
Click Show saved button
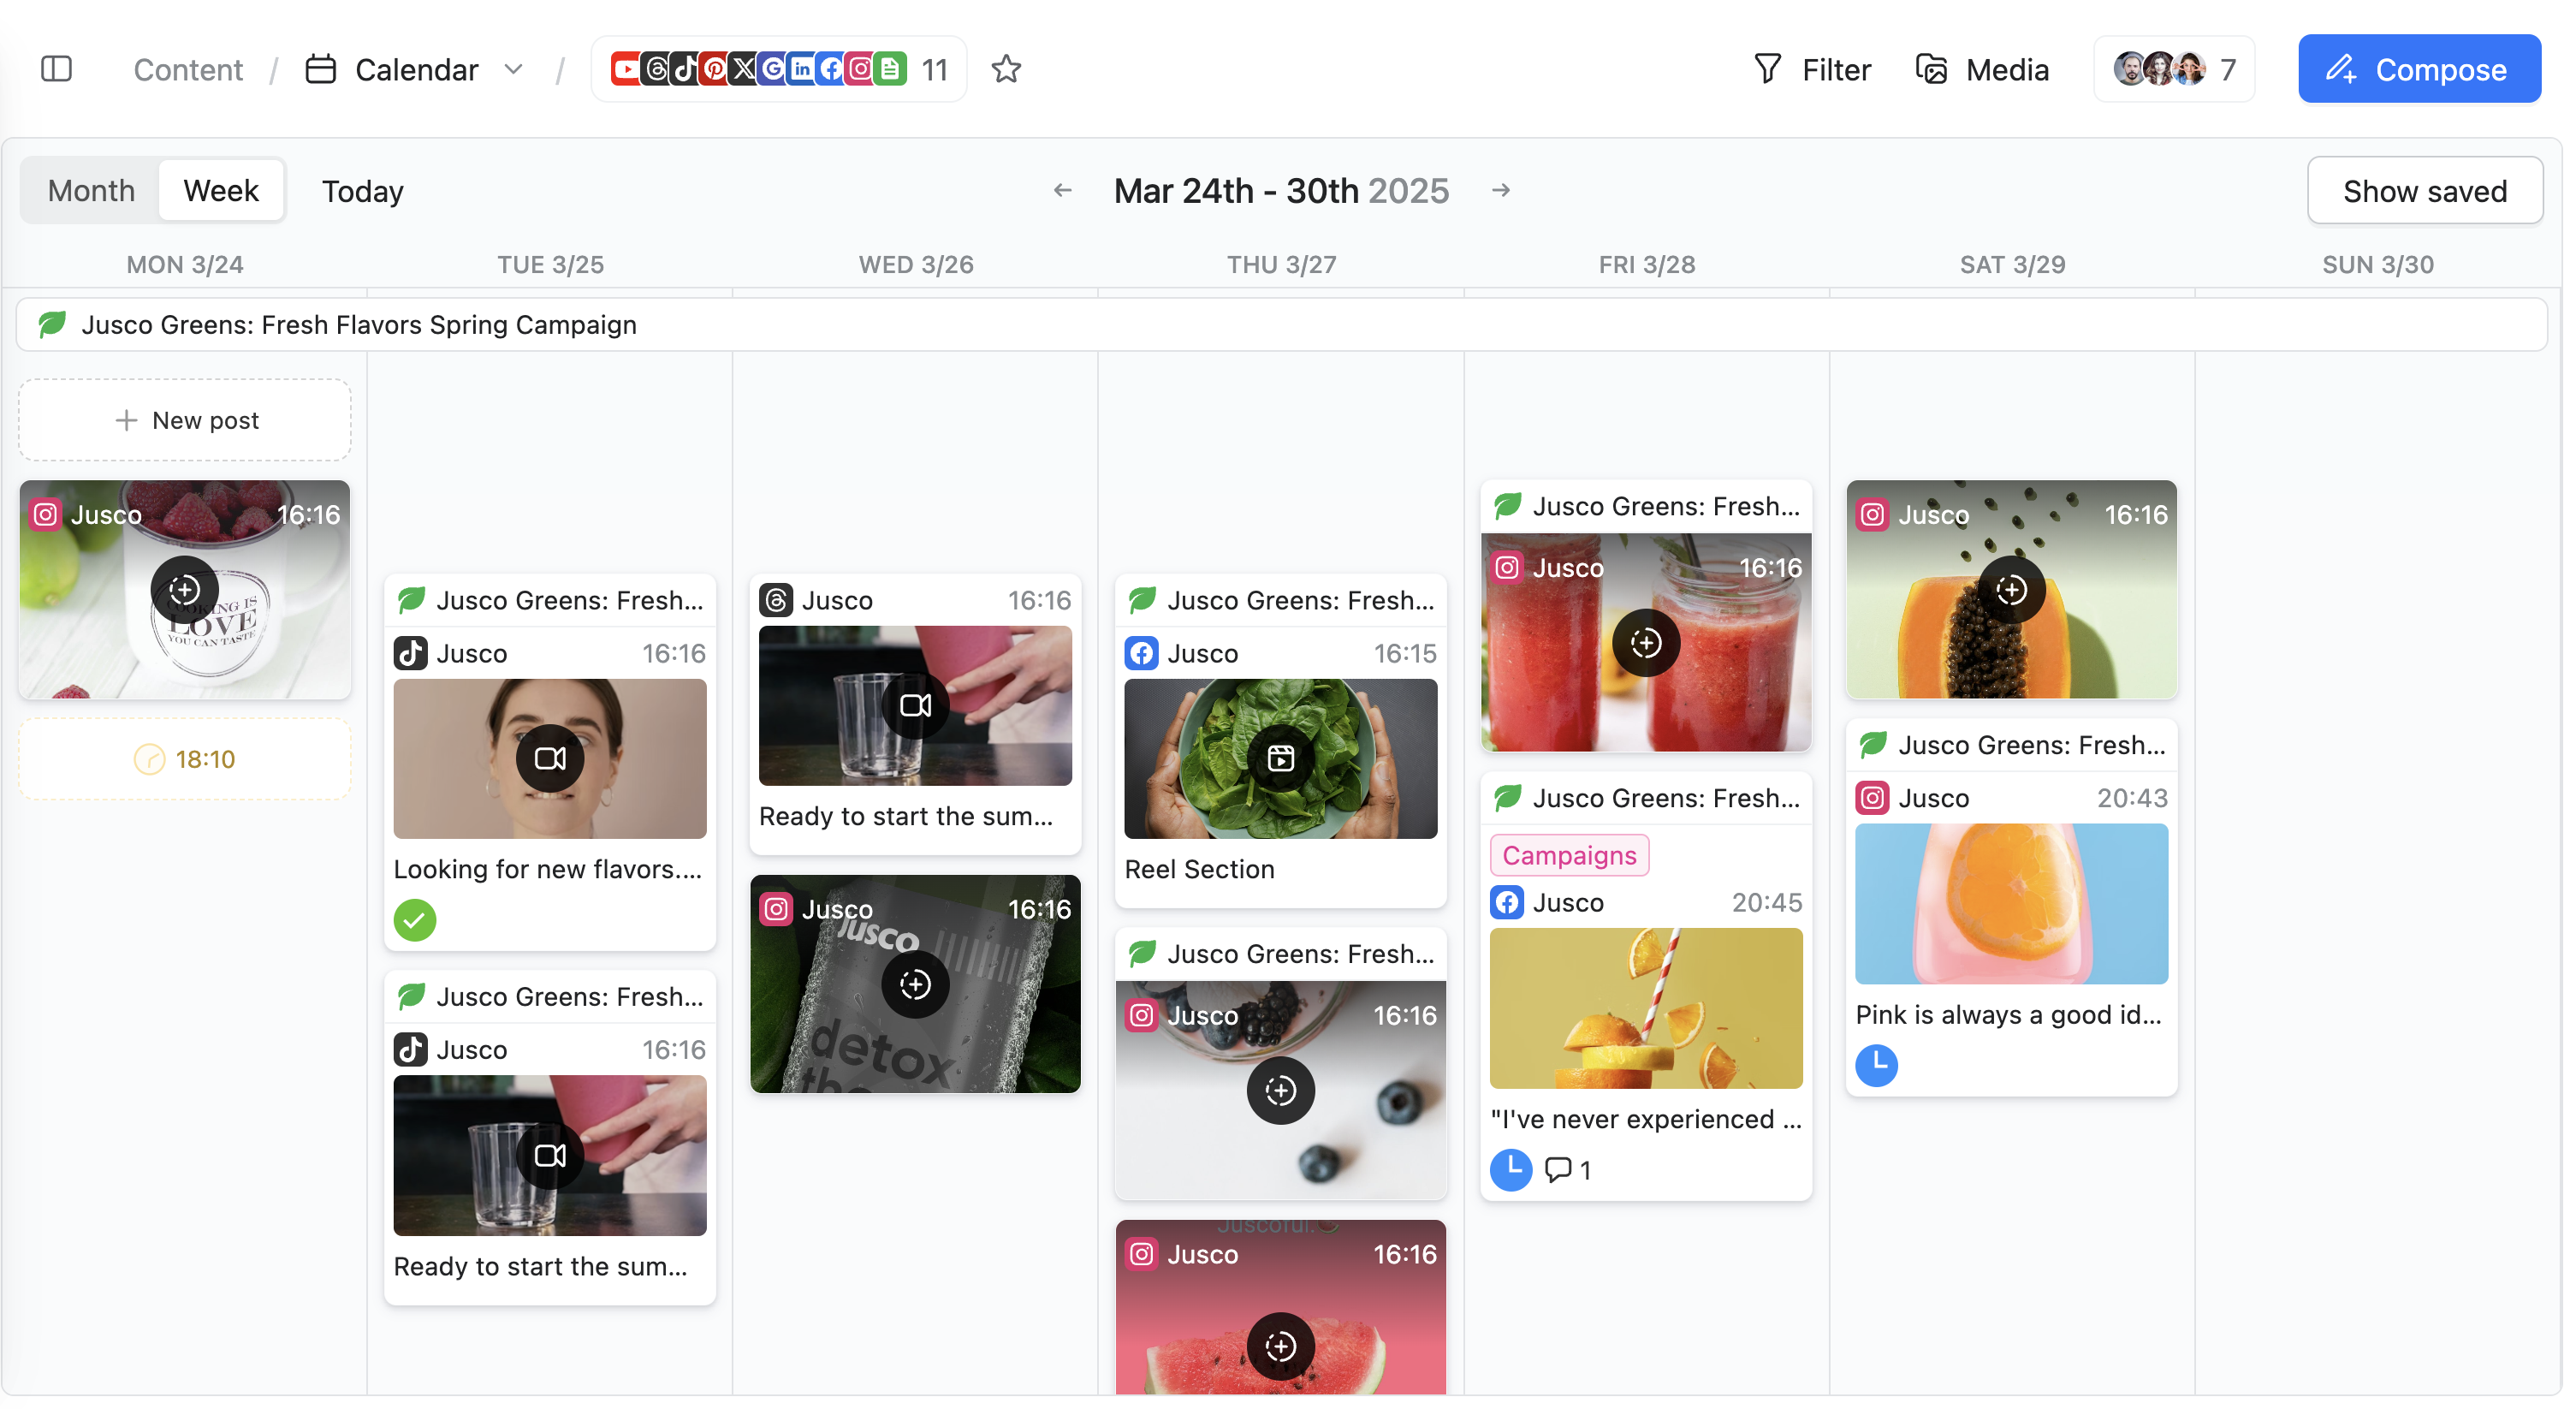(x=2424, y=190)
